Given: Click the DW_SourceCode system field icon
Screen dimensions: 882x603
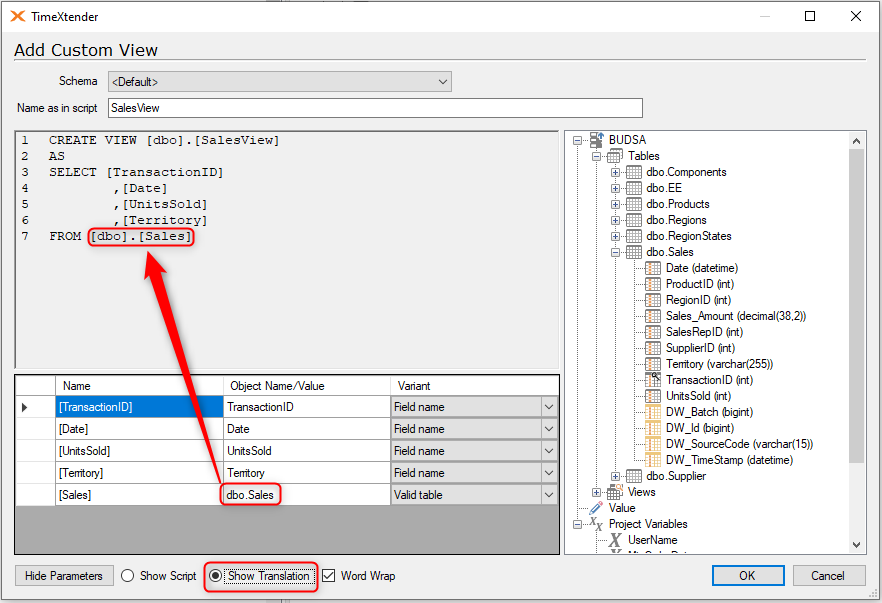Looking at the screenshot, I should click(x=653, y=444).
